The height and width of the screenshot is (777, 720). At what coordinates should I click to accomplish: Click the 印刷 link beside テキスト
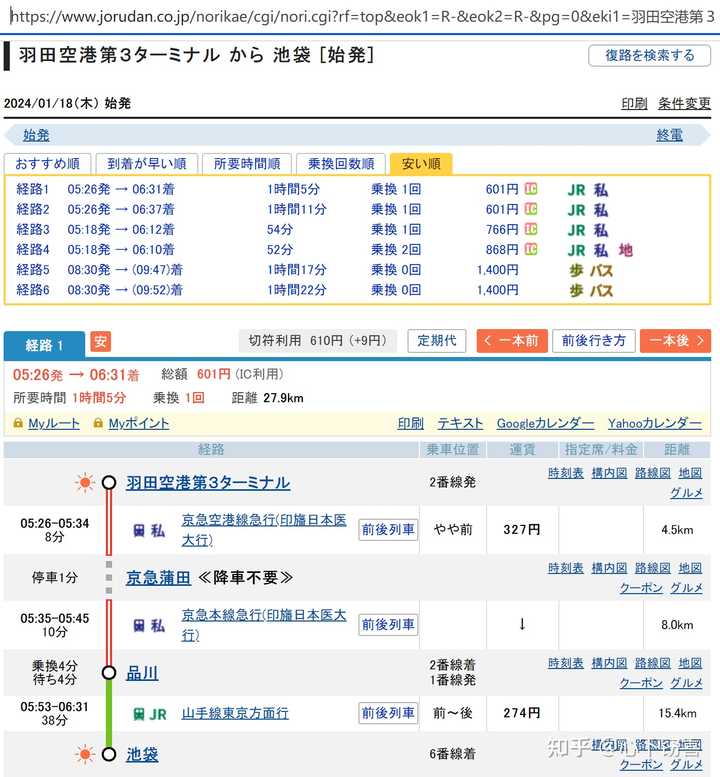411,424
